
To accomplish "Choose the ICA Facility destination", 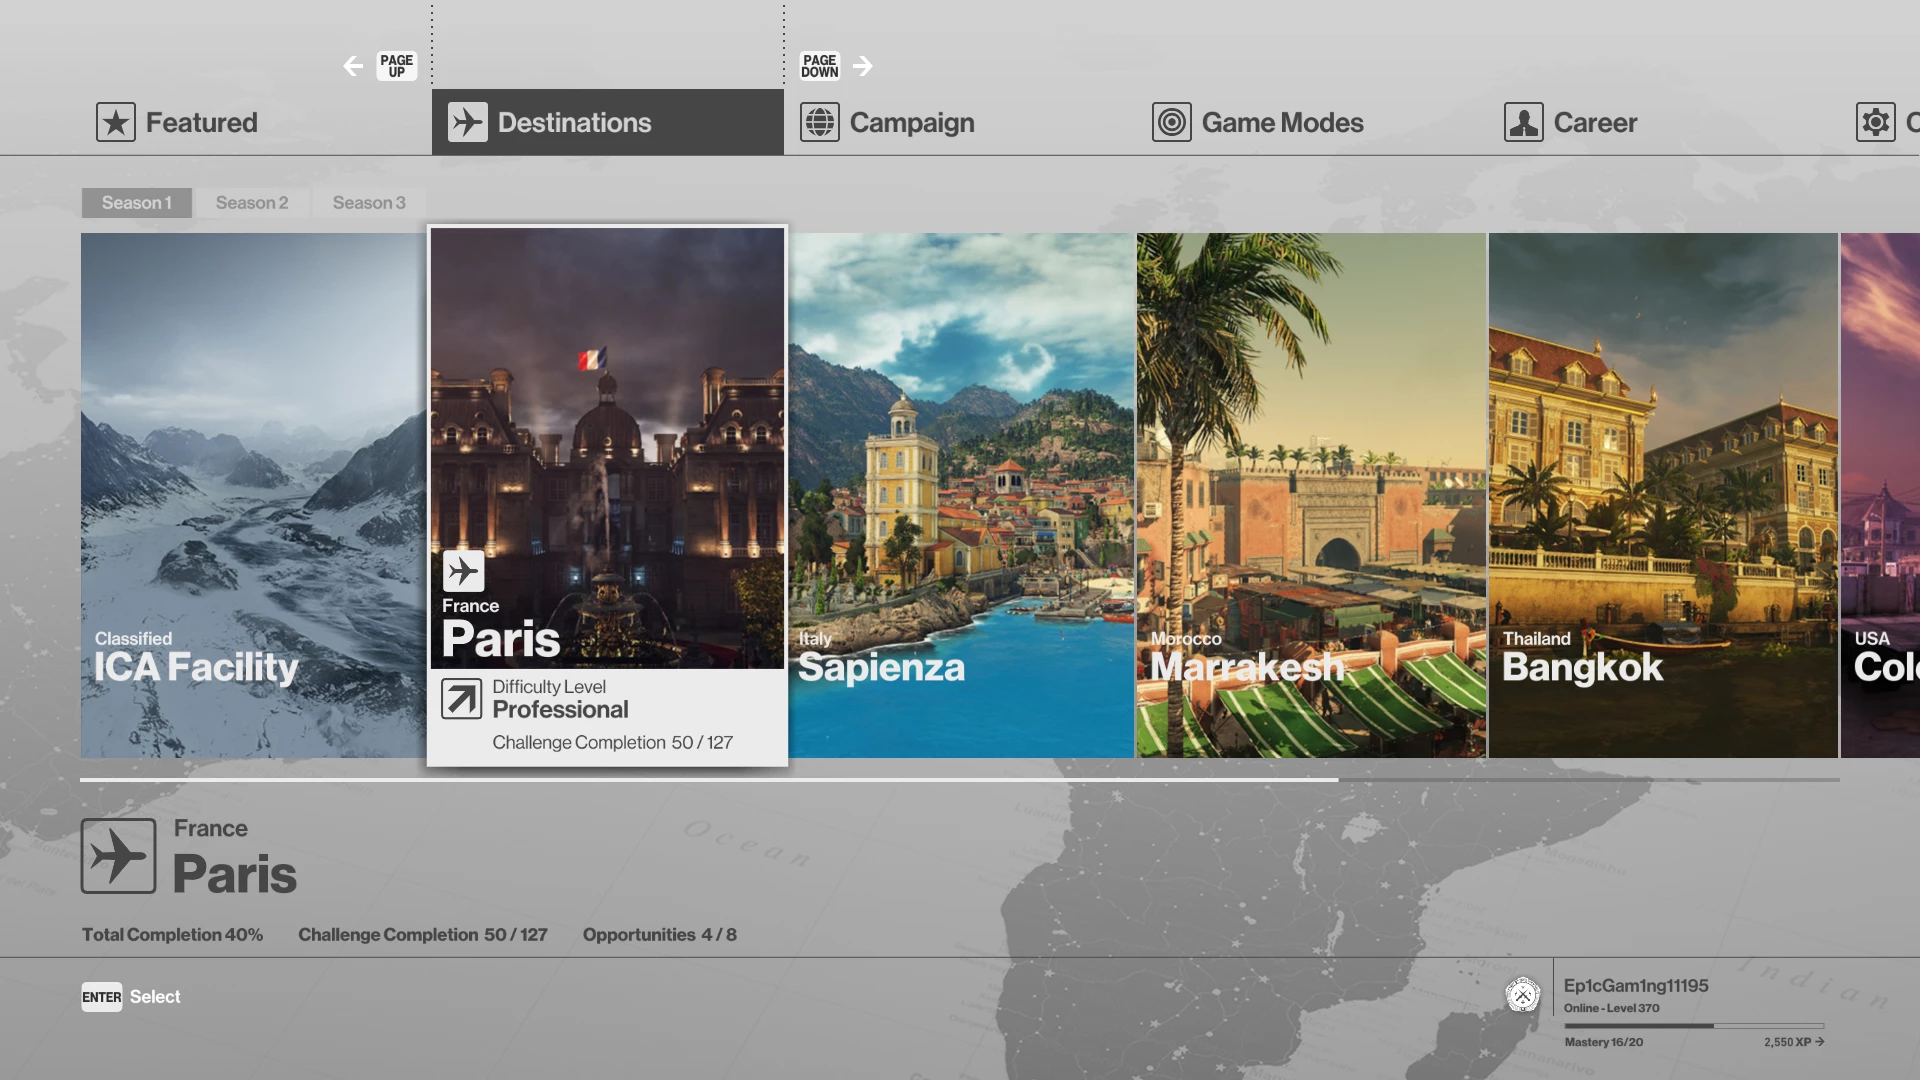I will pos(254,495).
